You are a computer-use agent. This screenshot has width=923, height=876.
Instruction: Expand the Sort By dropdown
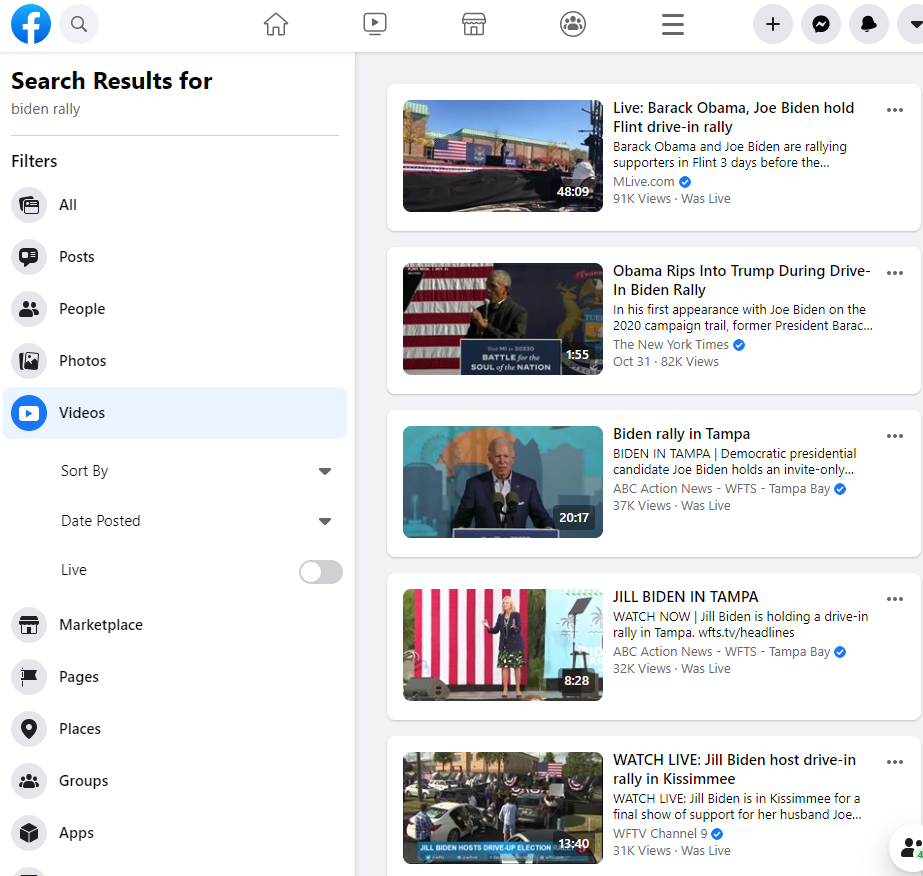click(324, 471)
